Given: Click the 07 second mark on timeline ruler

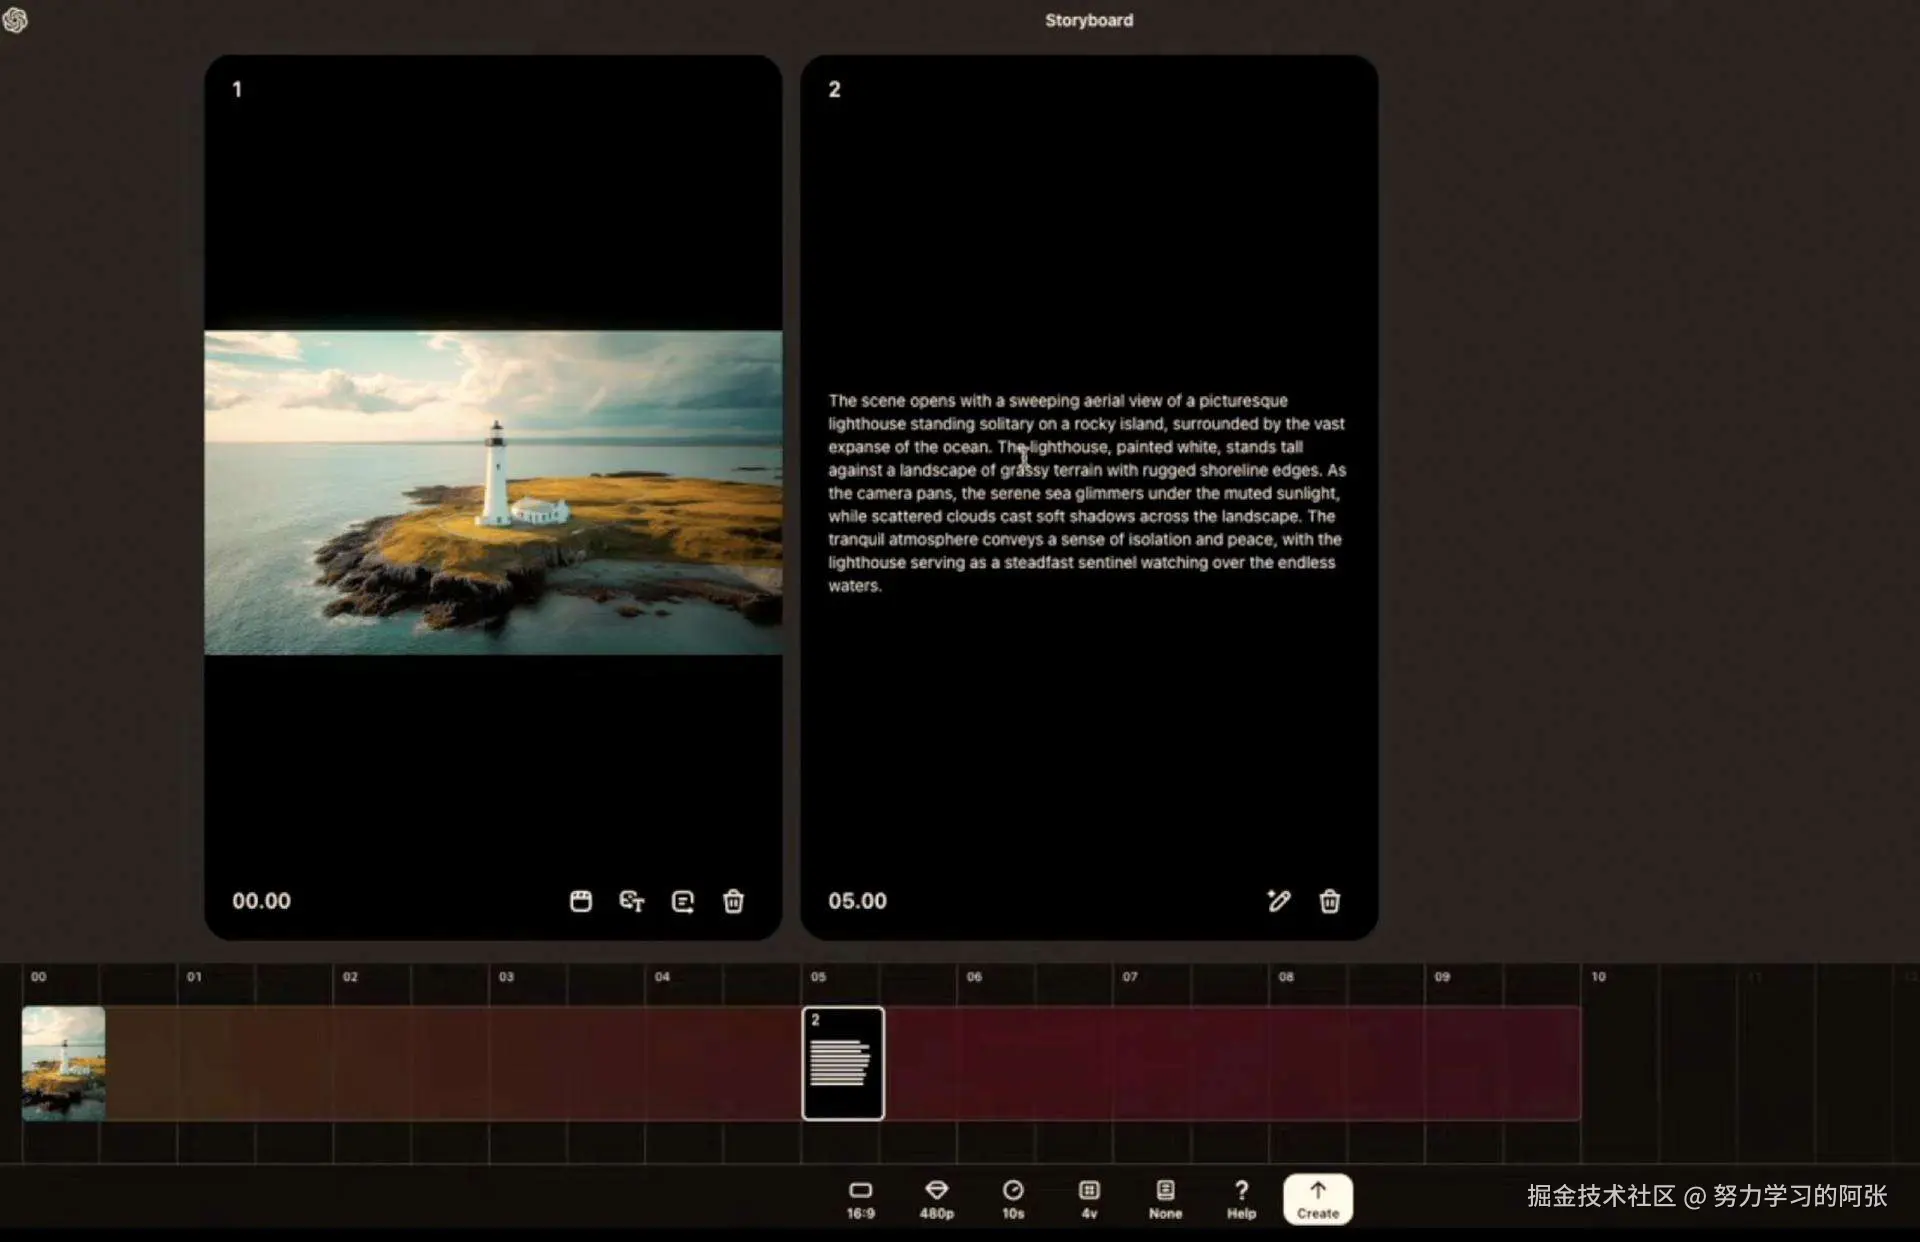Looking at the screenshot, I should coord(1130,977).
